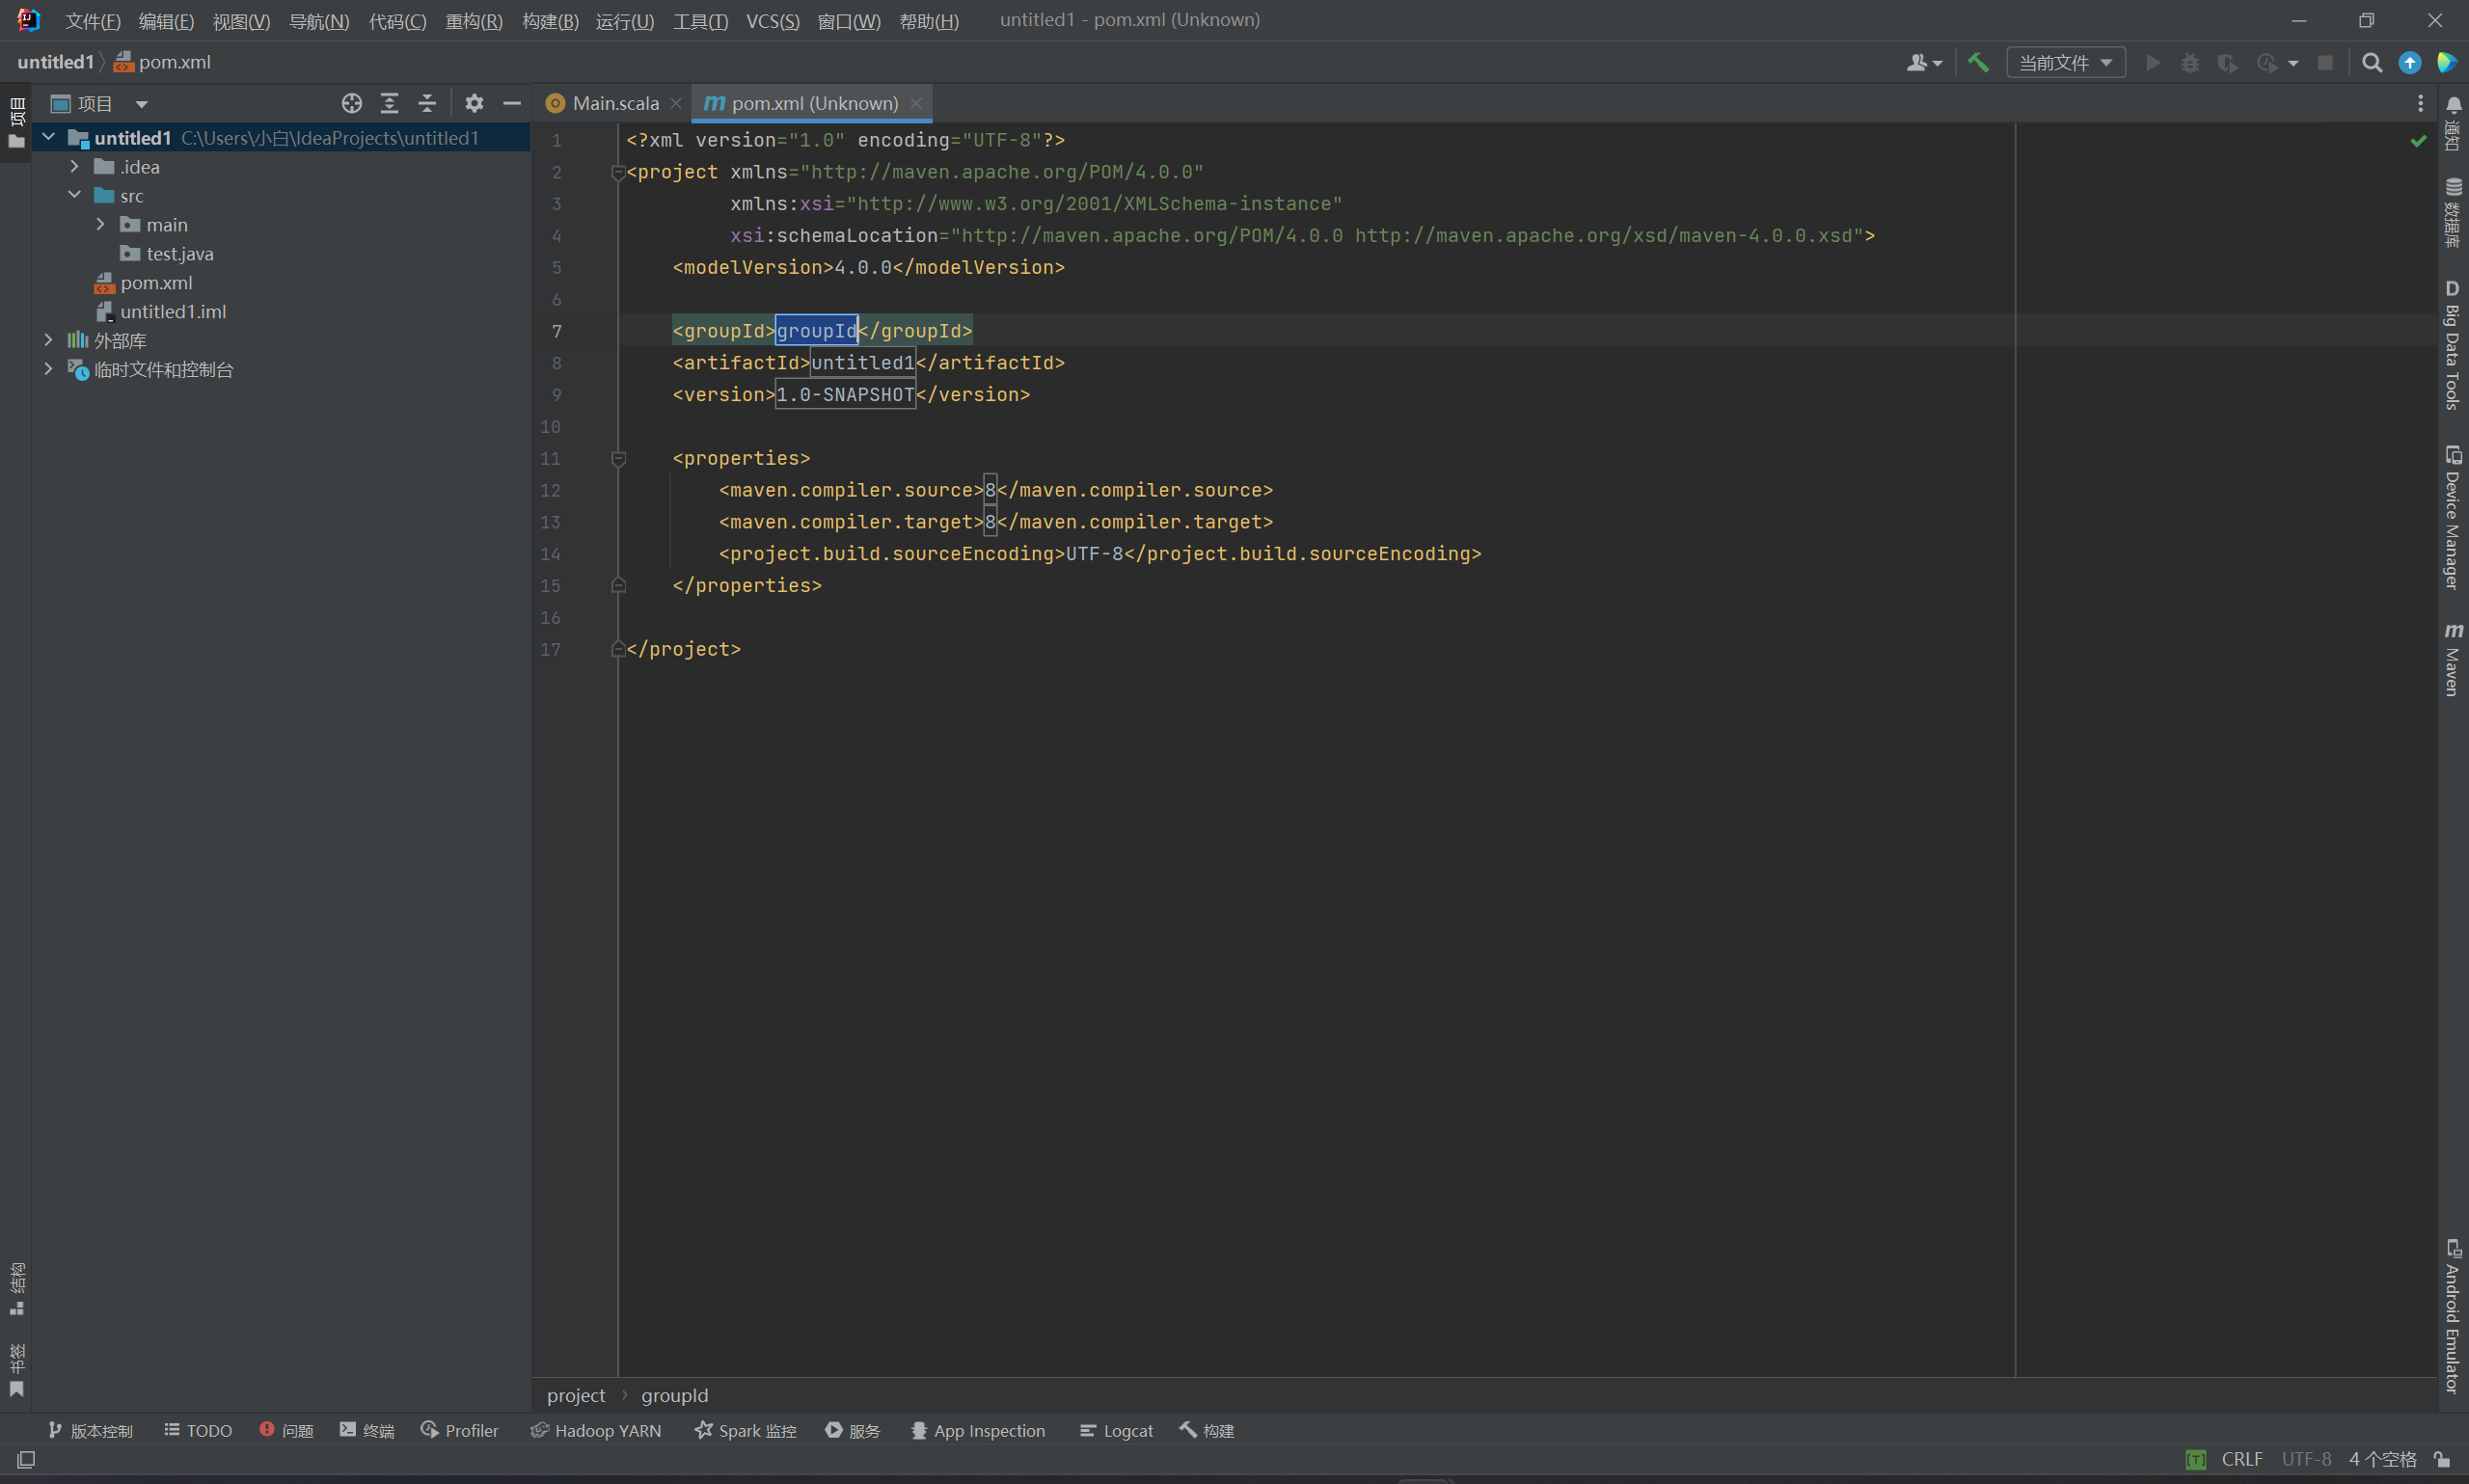Viewport: 2469px width, 1484px height.
Task: Toggle tool window bars icon bottom-left
Action: click(x=26, y=1459)
